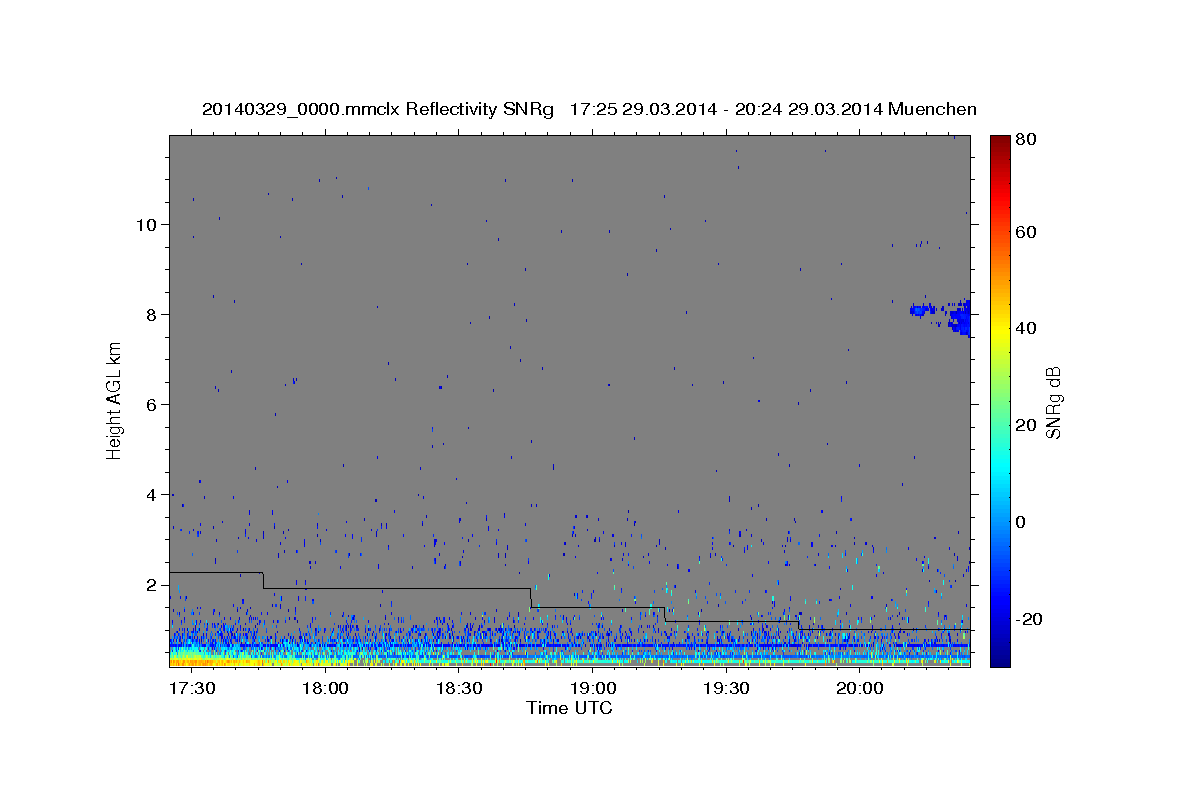The image size is (1200, 800).
Task: Click the '18:00' time tick label
Action: [324, 688]
